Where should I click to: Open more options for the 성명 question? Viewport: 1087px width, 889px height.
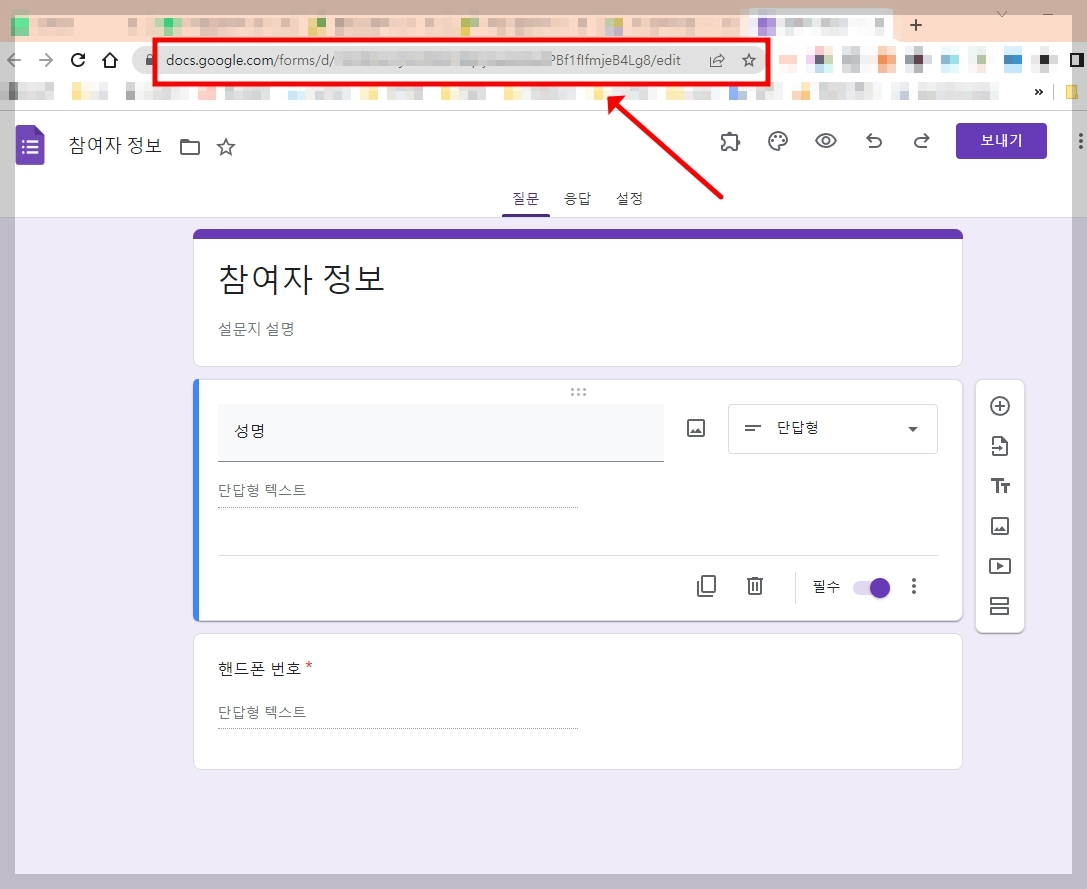coord(914,586)
